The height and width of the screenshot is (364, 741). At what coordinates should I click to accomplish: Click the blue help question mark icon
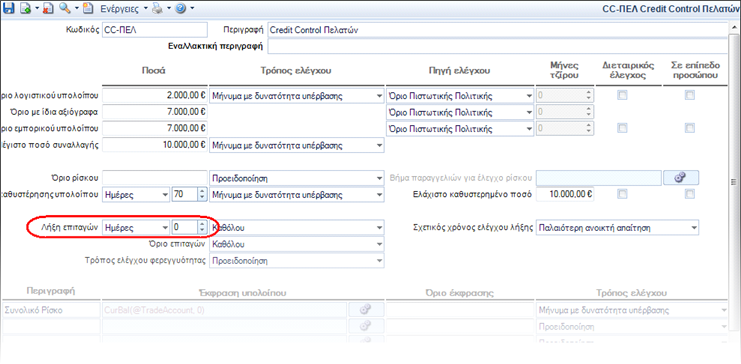[x=180, y=8]
